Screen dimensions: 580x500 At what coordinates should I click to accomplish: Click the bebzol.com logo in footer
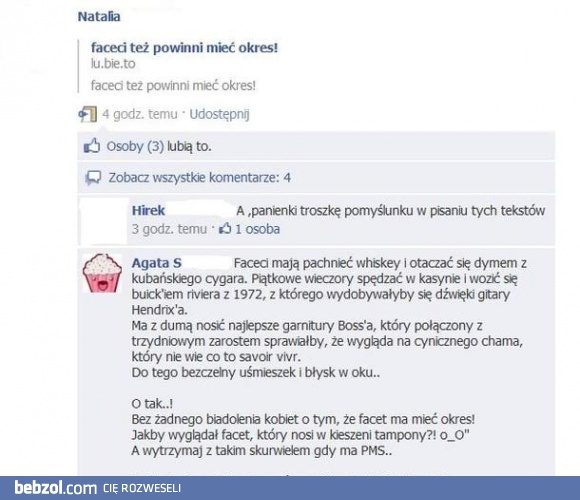click(56, 488)
